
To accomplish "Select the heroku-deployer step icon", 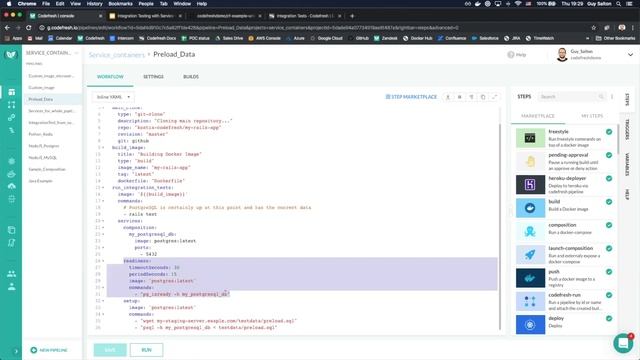I will (530, 184).
